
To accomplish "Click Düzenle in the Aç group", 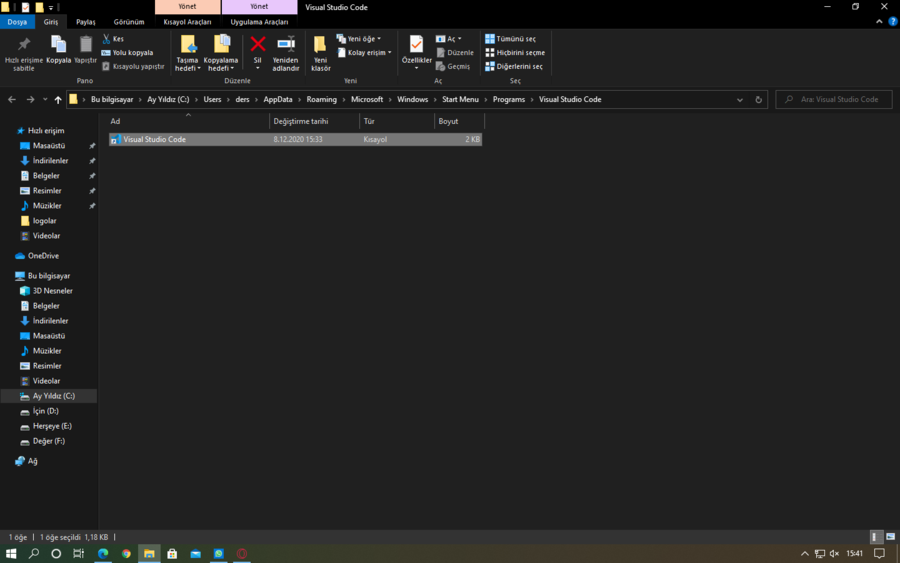I will click(x=455, y=52).
